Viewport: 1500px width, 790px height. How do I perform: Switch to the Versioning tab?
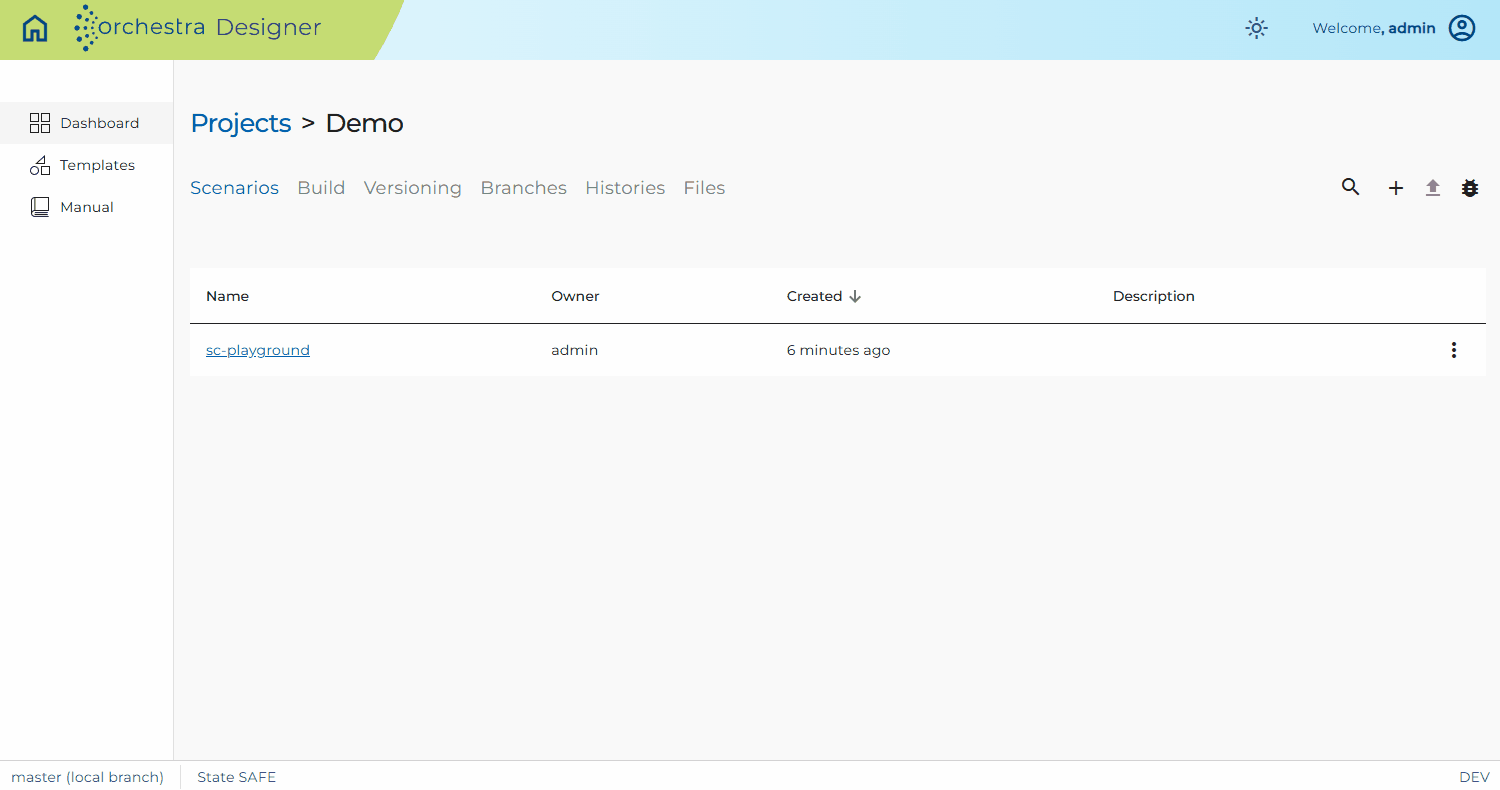click(x=413, y=188)
